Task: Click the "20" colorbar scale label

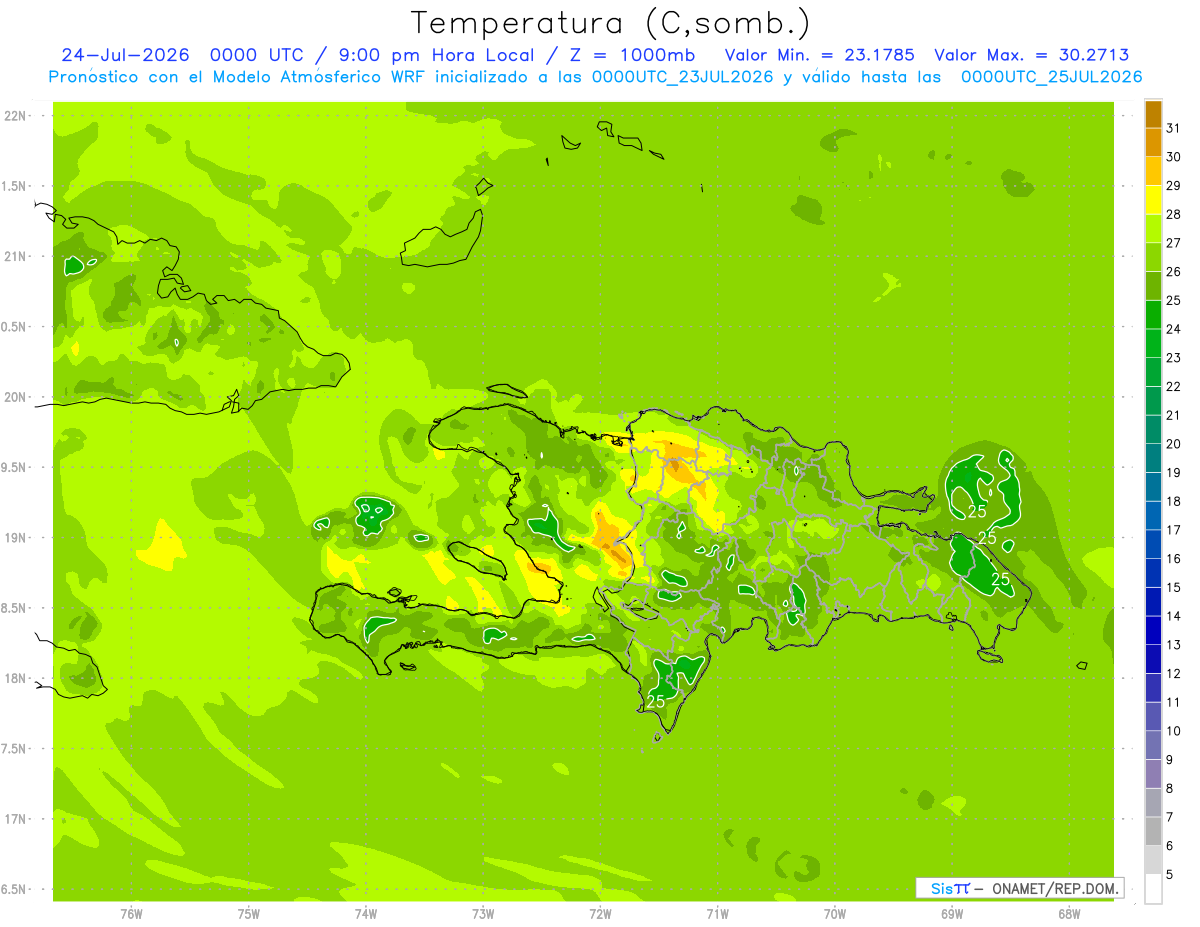Action: click(1173, 444)
